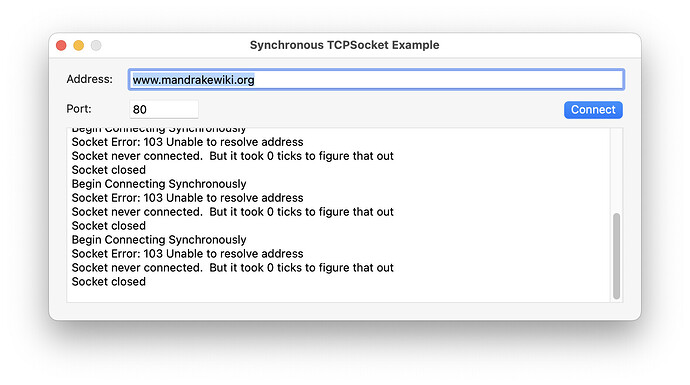690x385 pixels.
Task: Click the grayed-out zoom window button
Action: (x=96, y=45)
